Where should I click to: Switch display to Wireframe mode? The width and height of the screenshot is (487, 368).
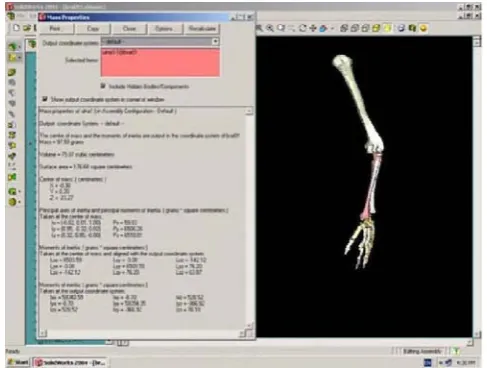[x=344, y=28]
